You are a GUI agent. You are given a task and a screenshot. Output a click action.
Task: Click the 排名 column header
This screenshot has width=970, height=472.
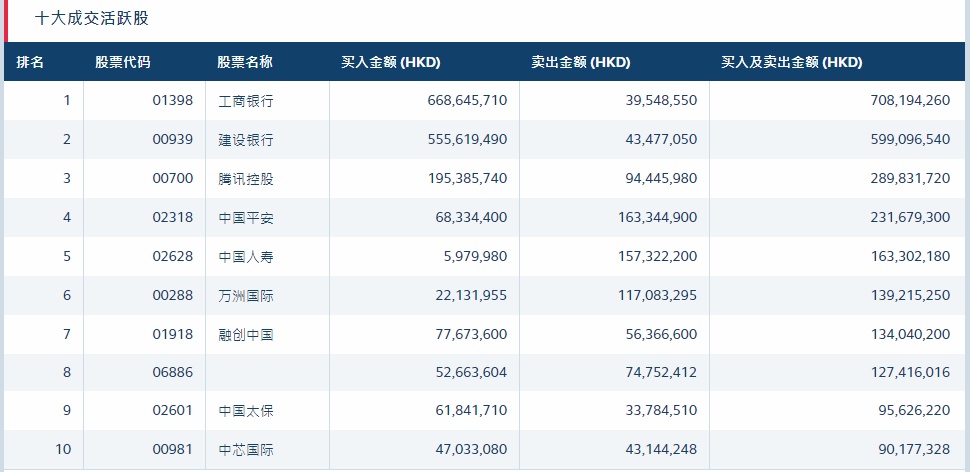tap(30, 62)
